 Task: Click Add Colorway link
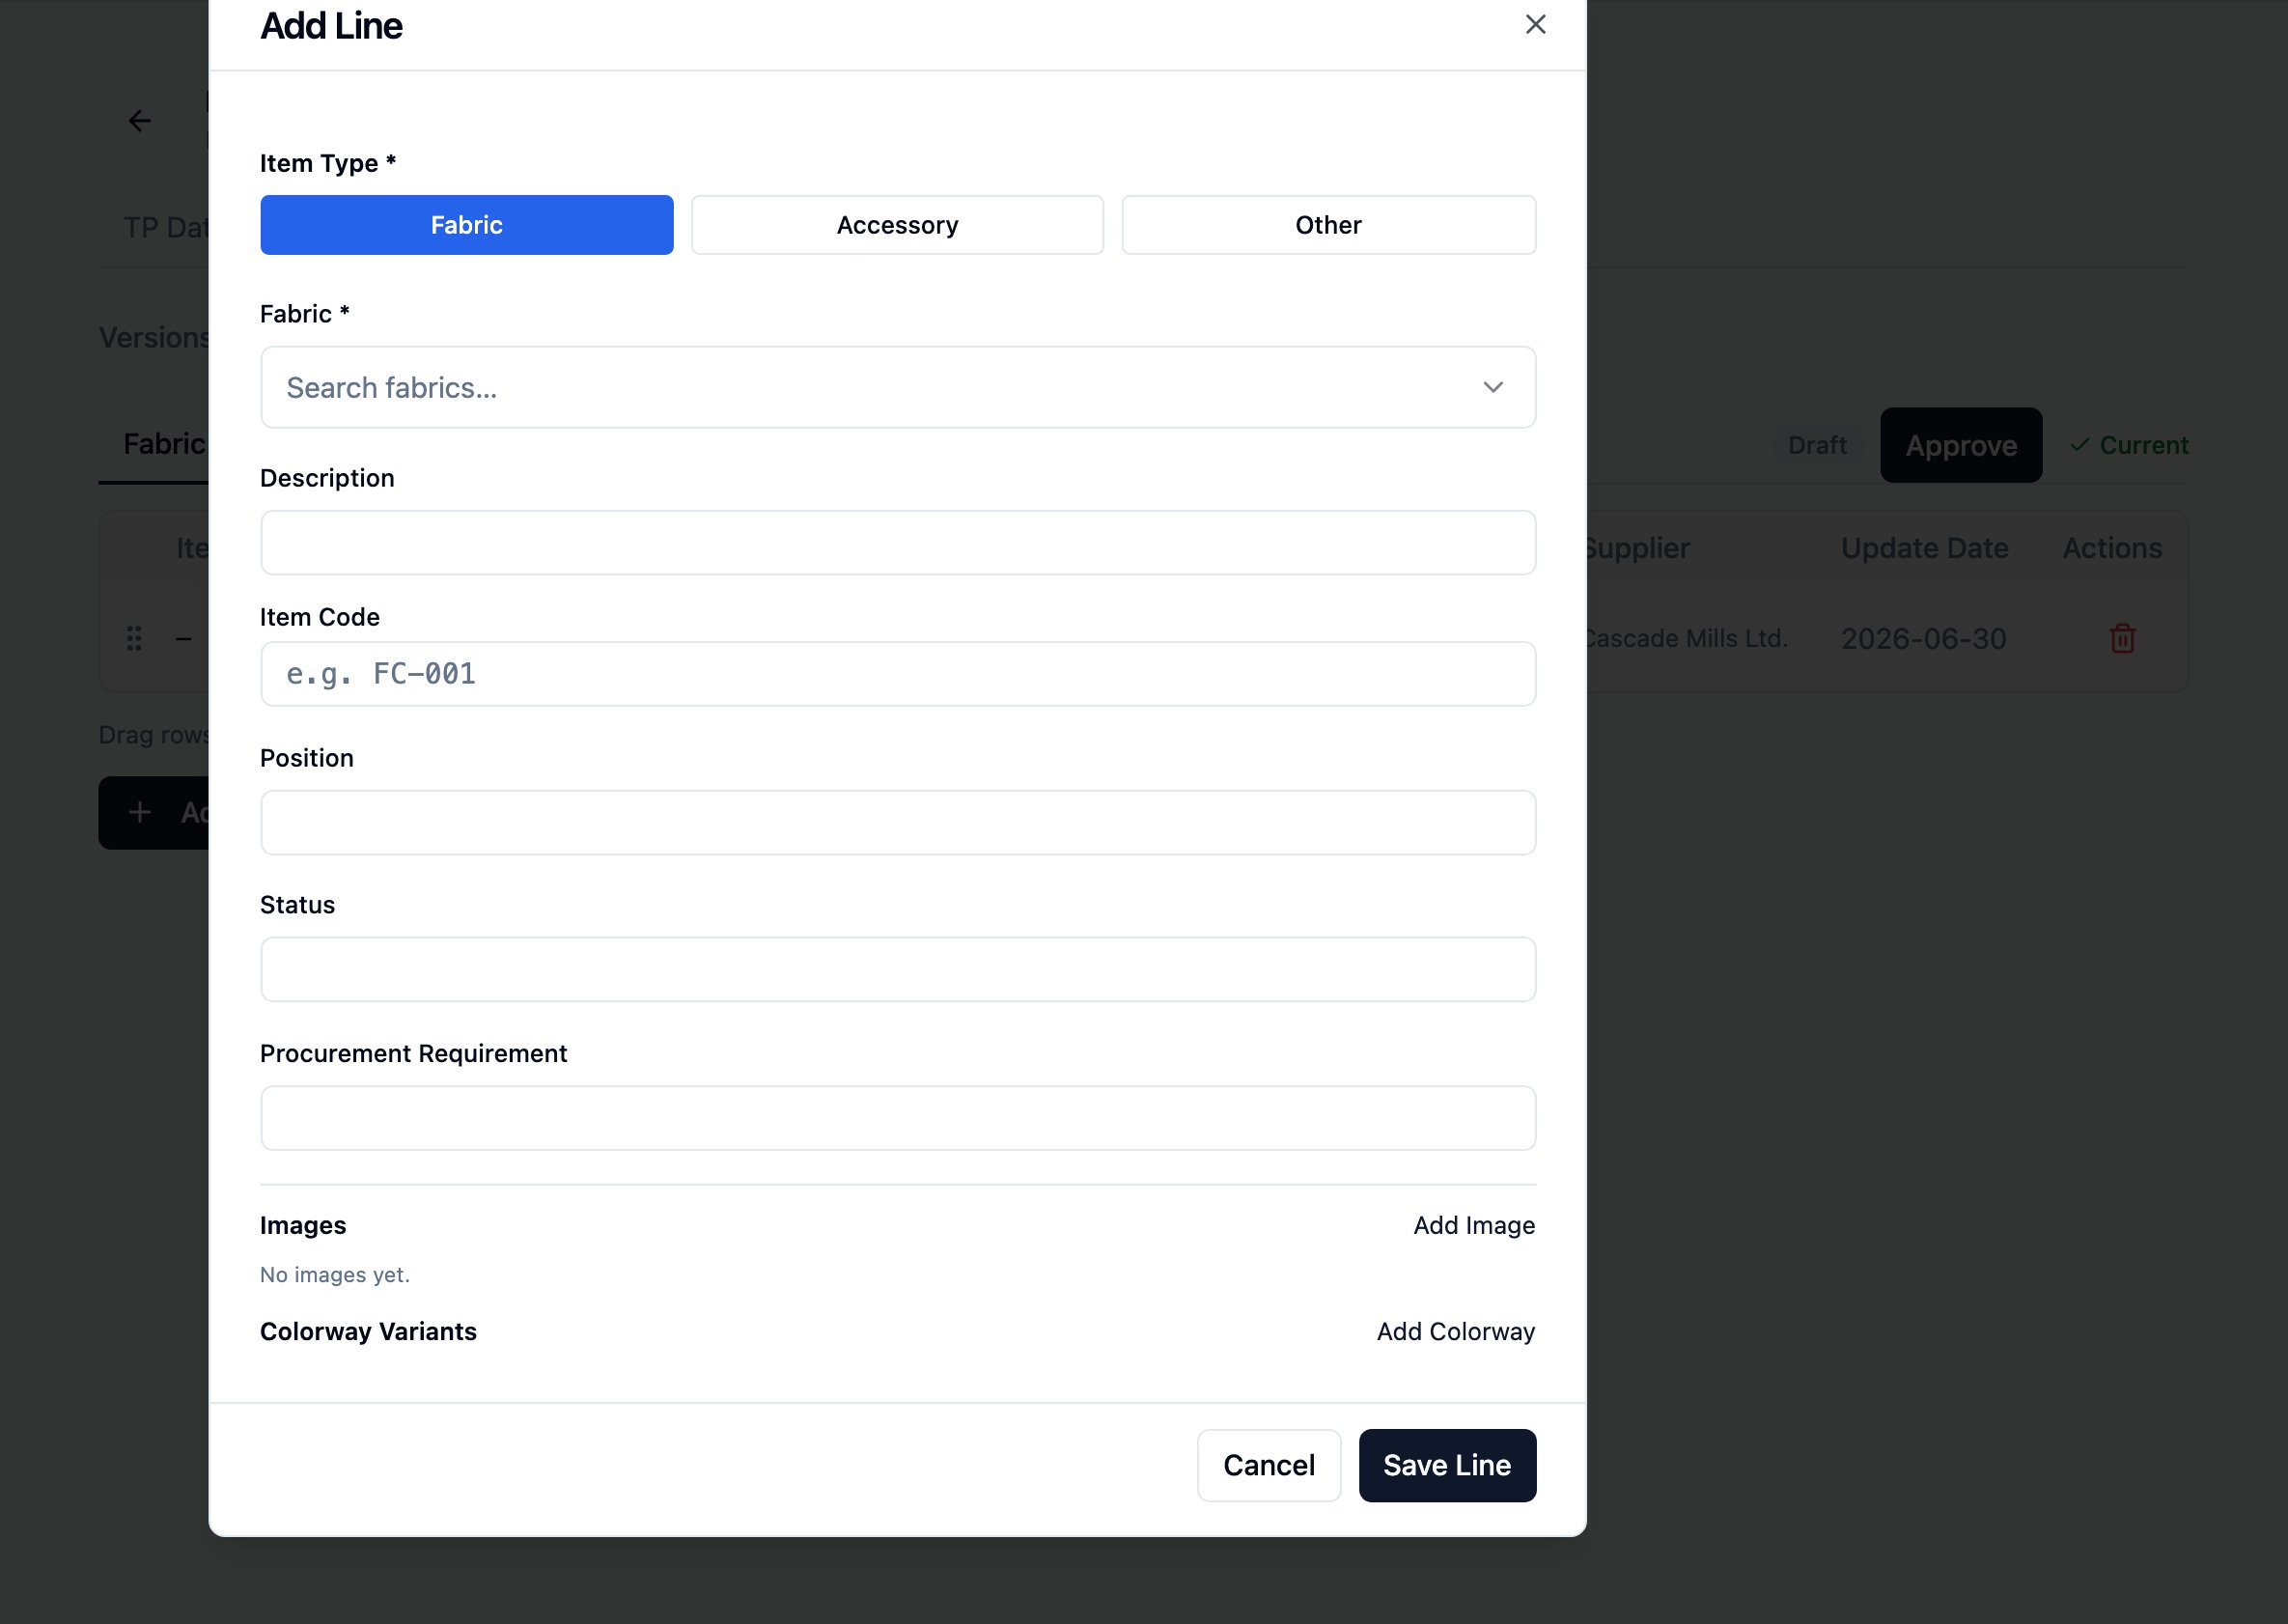[1455, 1332]
